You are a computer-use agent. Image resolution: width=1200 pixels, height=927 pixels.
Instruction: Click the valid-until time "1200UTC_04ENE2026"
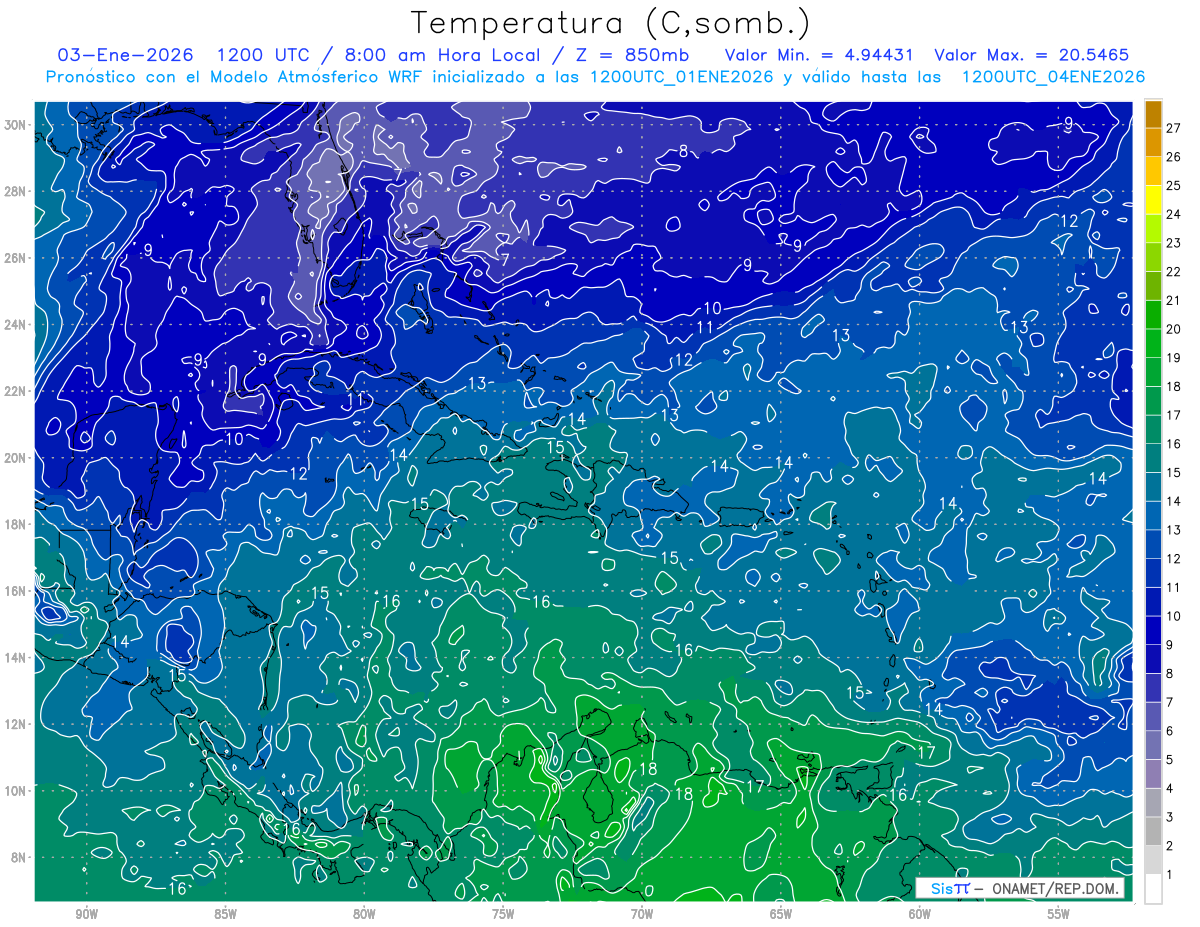1053,76
